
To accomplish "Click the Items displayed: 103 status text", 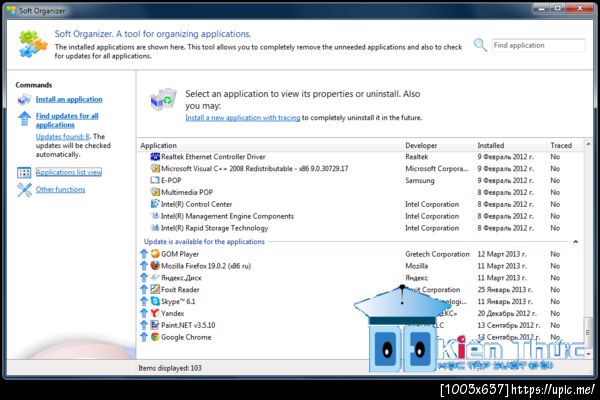I will click(170, 368).
